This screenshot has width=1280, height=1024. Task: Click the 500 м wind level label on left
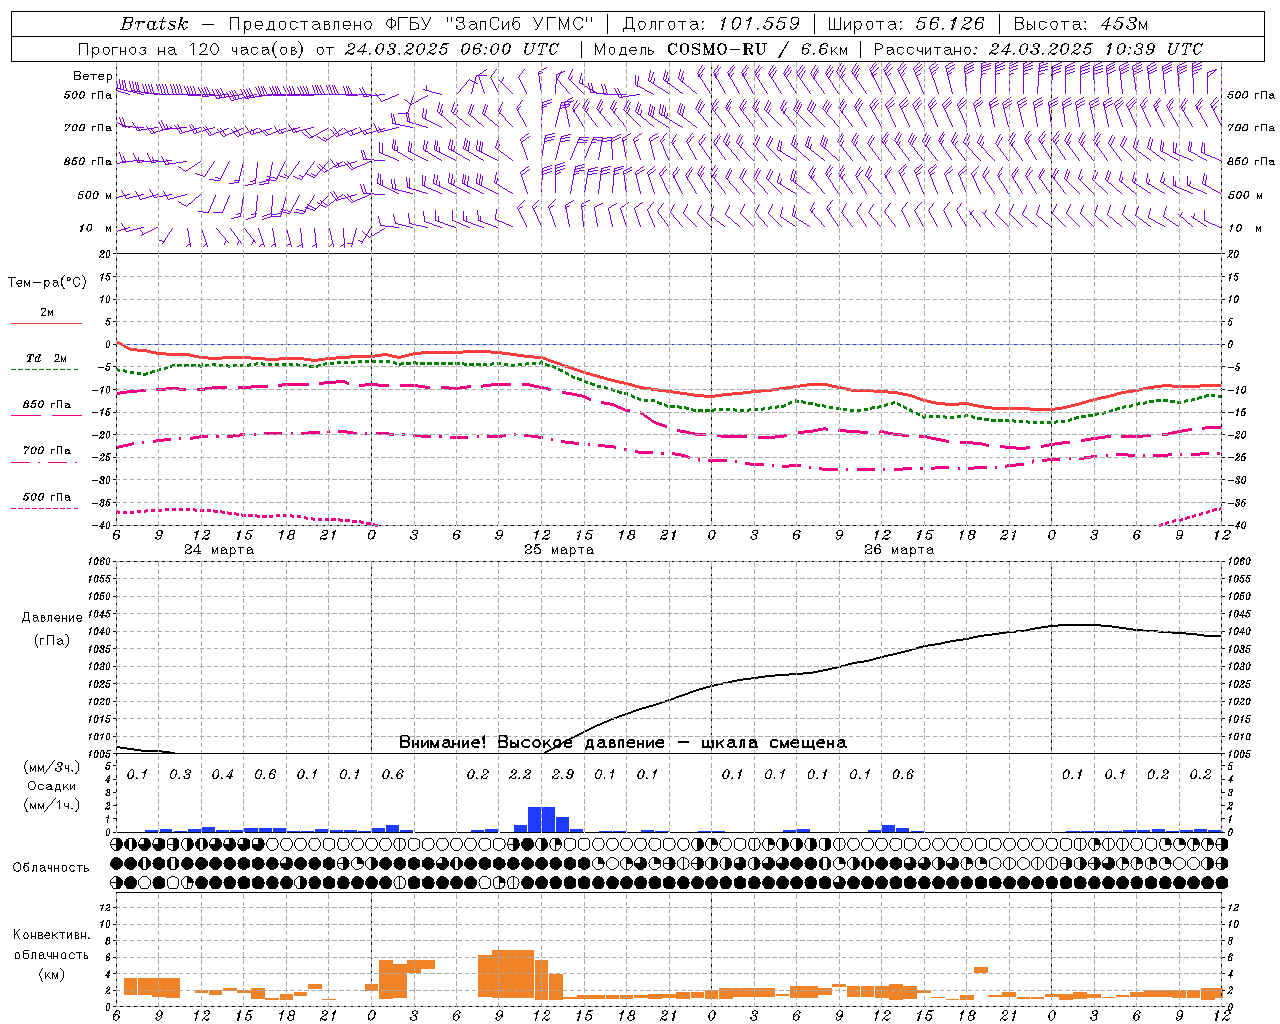point(95,196)
